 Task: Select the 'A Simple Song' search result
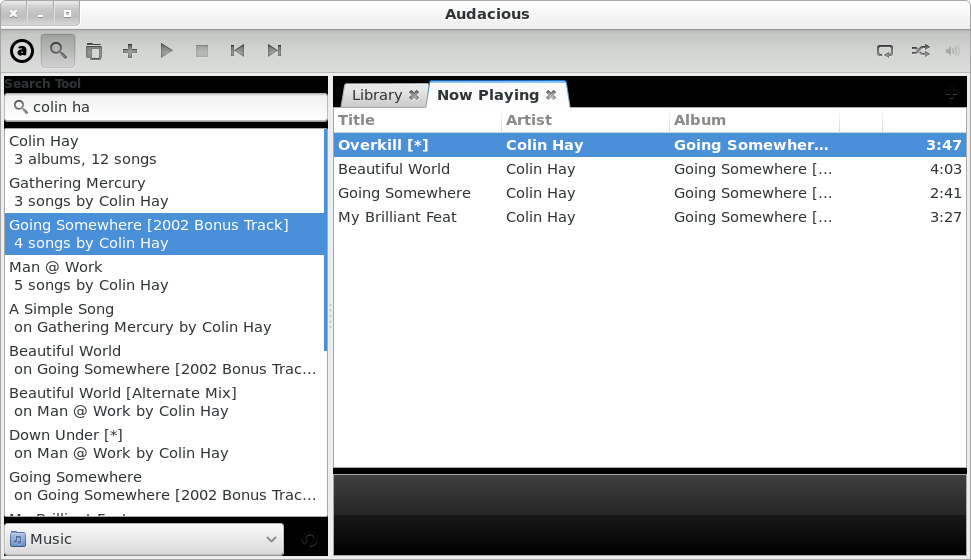[164, 318]
